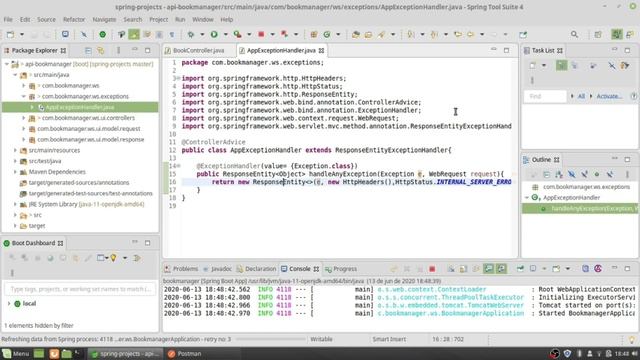Open the Source menu
Viewport: 640px width, 360px height.
[46, 19]
